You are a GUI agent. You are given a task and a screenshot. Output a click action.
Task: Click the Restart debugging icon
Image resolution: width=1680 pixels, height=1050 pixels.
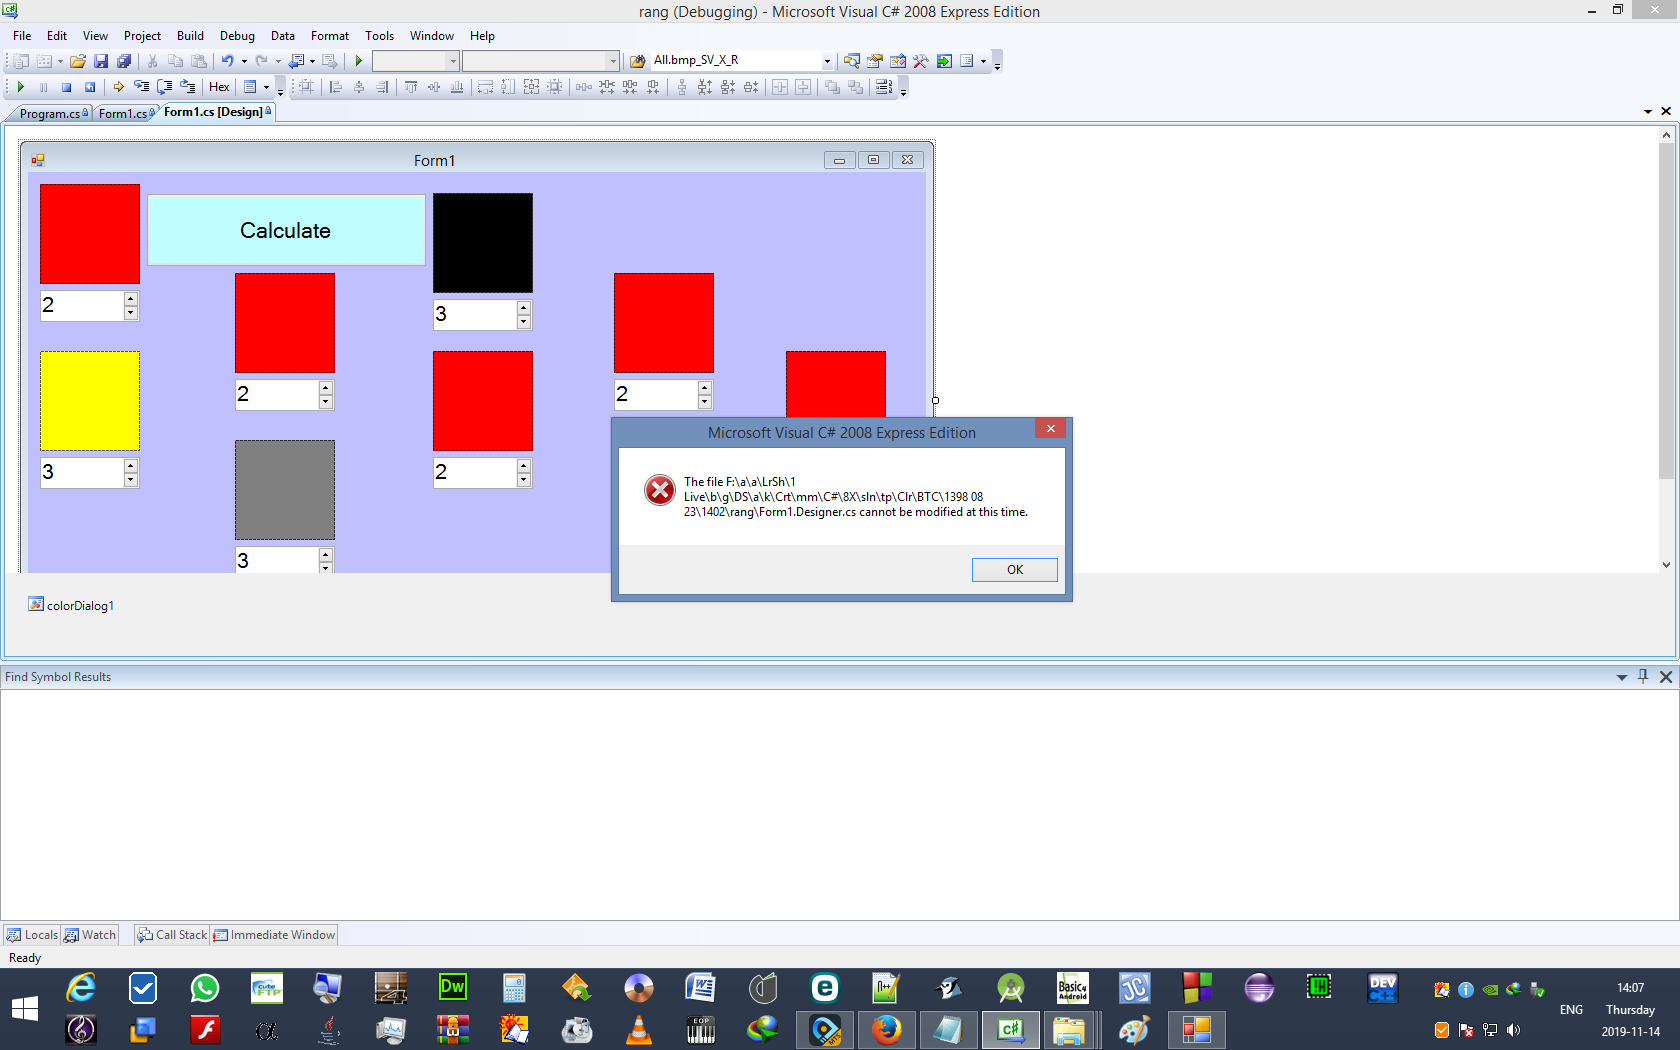tap(89, 87)
